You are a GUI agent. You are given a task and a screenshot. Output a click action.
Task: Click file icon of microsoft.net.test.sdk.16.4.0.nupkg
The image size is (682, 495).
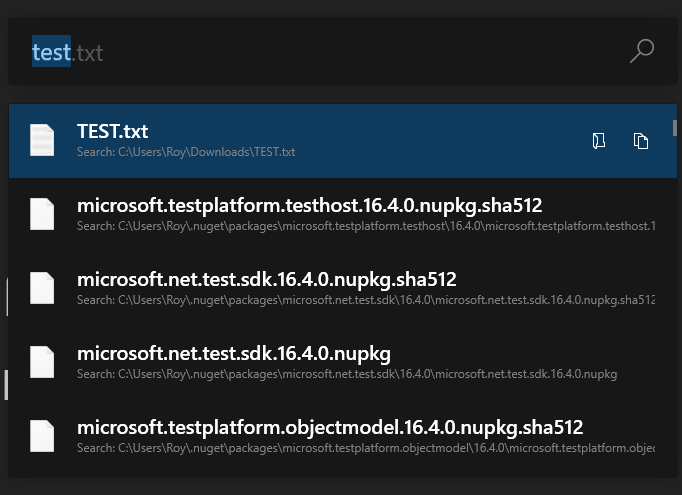coord(41,362)
